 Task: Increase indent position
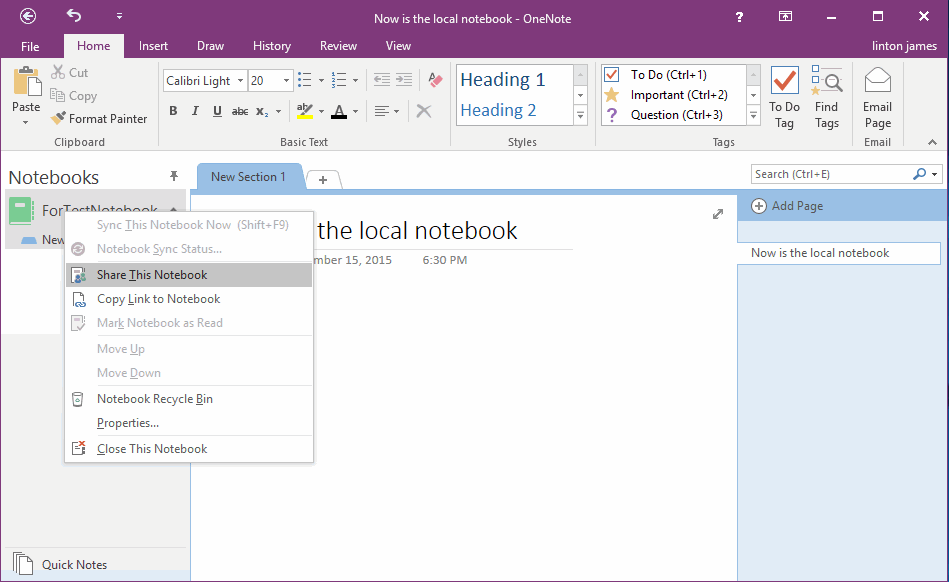[404, 79]
